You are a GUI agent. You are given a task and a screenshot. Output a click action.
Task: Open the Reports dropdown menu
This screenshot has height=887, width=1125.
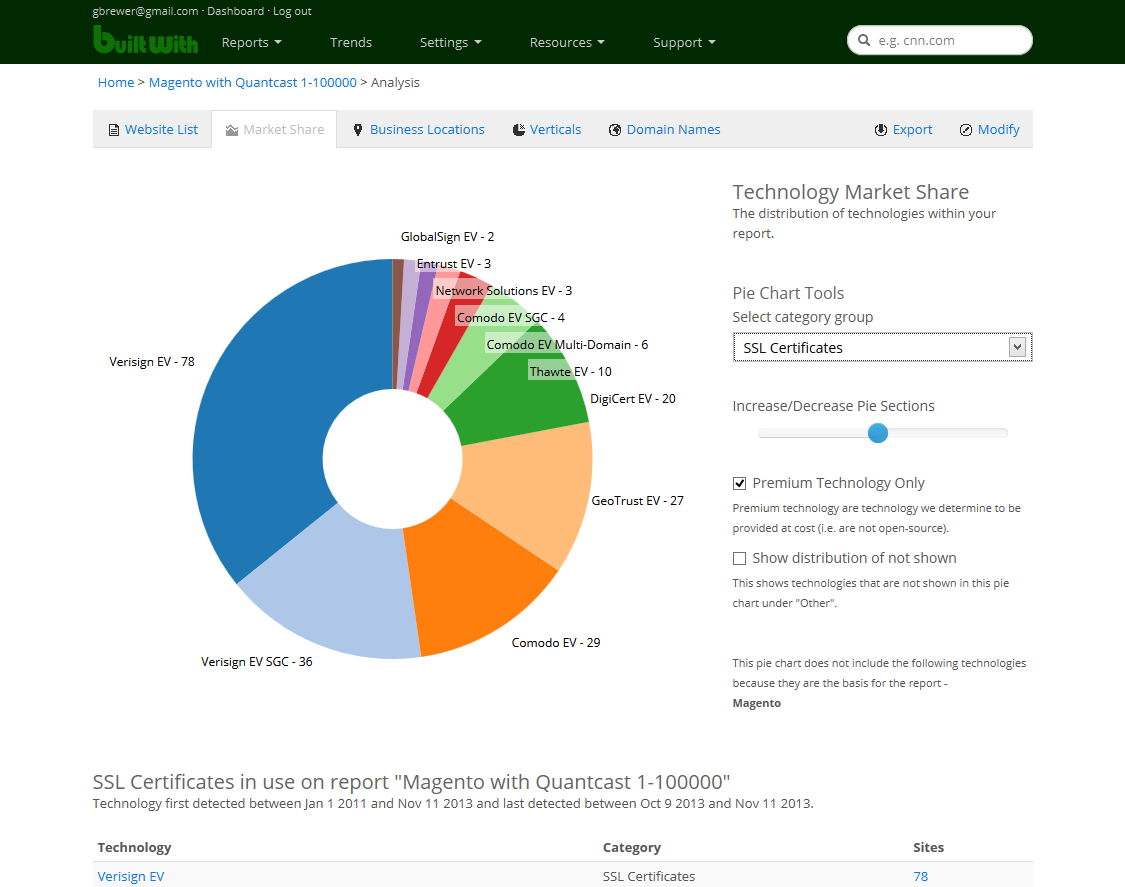click(251, 42)
